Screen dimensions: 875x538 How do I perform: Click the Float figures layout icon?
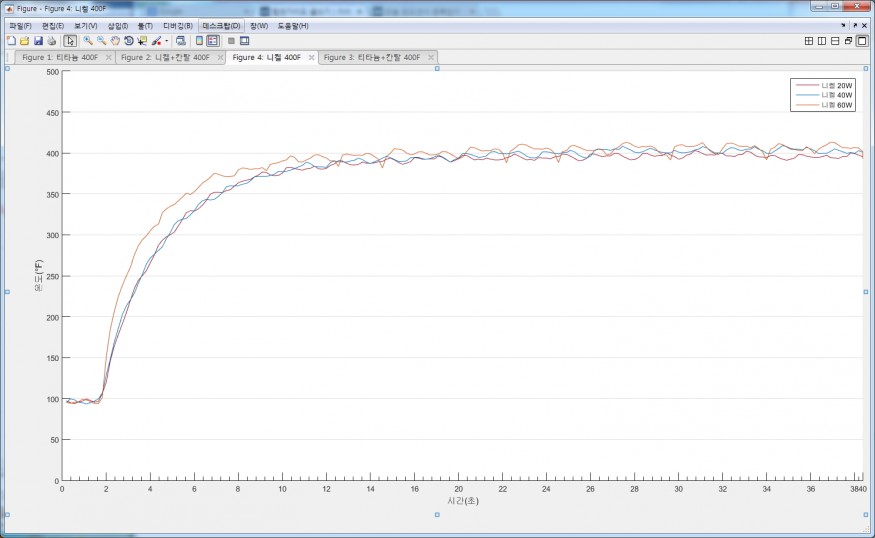[x=849, y=41]
